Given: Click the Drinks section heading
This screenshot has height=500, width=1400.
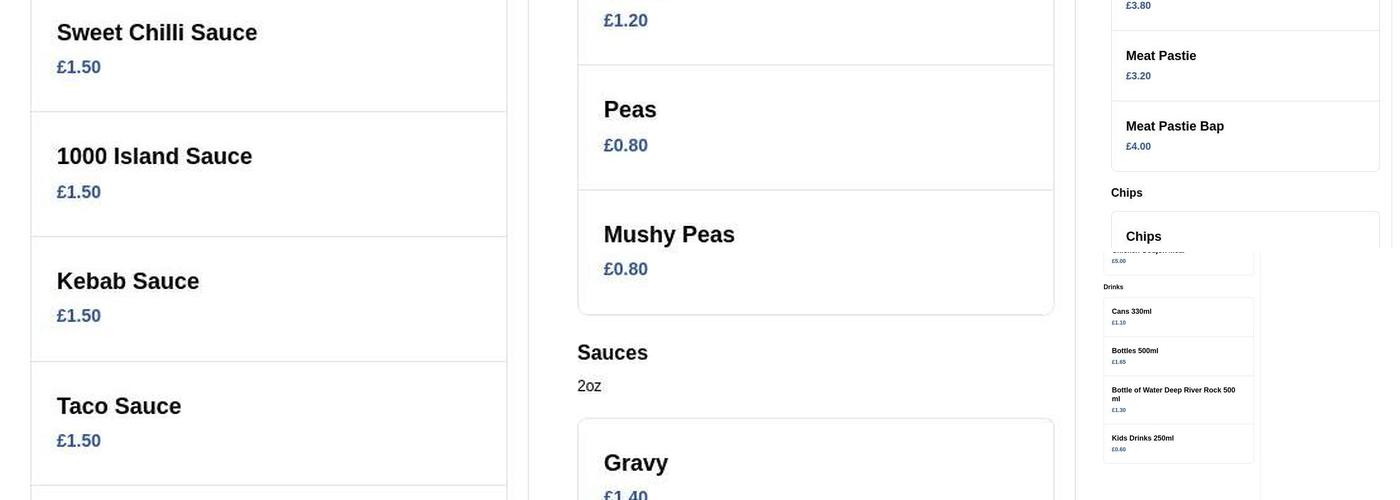Looking at the screenshot, I should click(x=1113, y=287).
